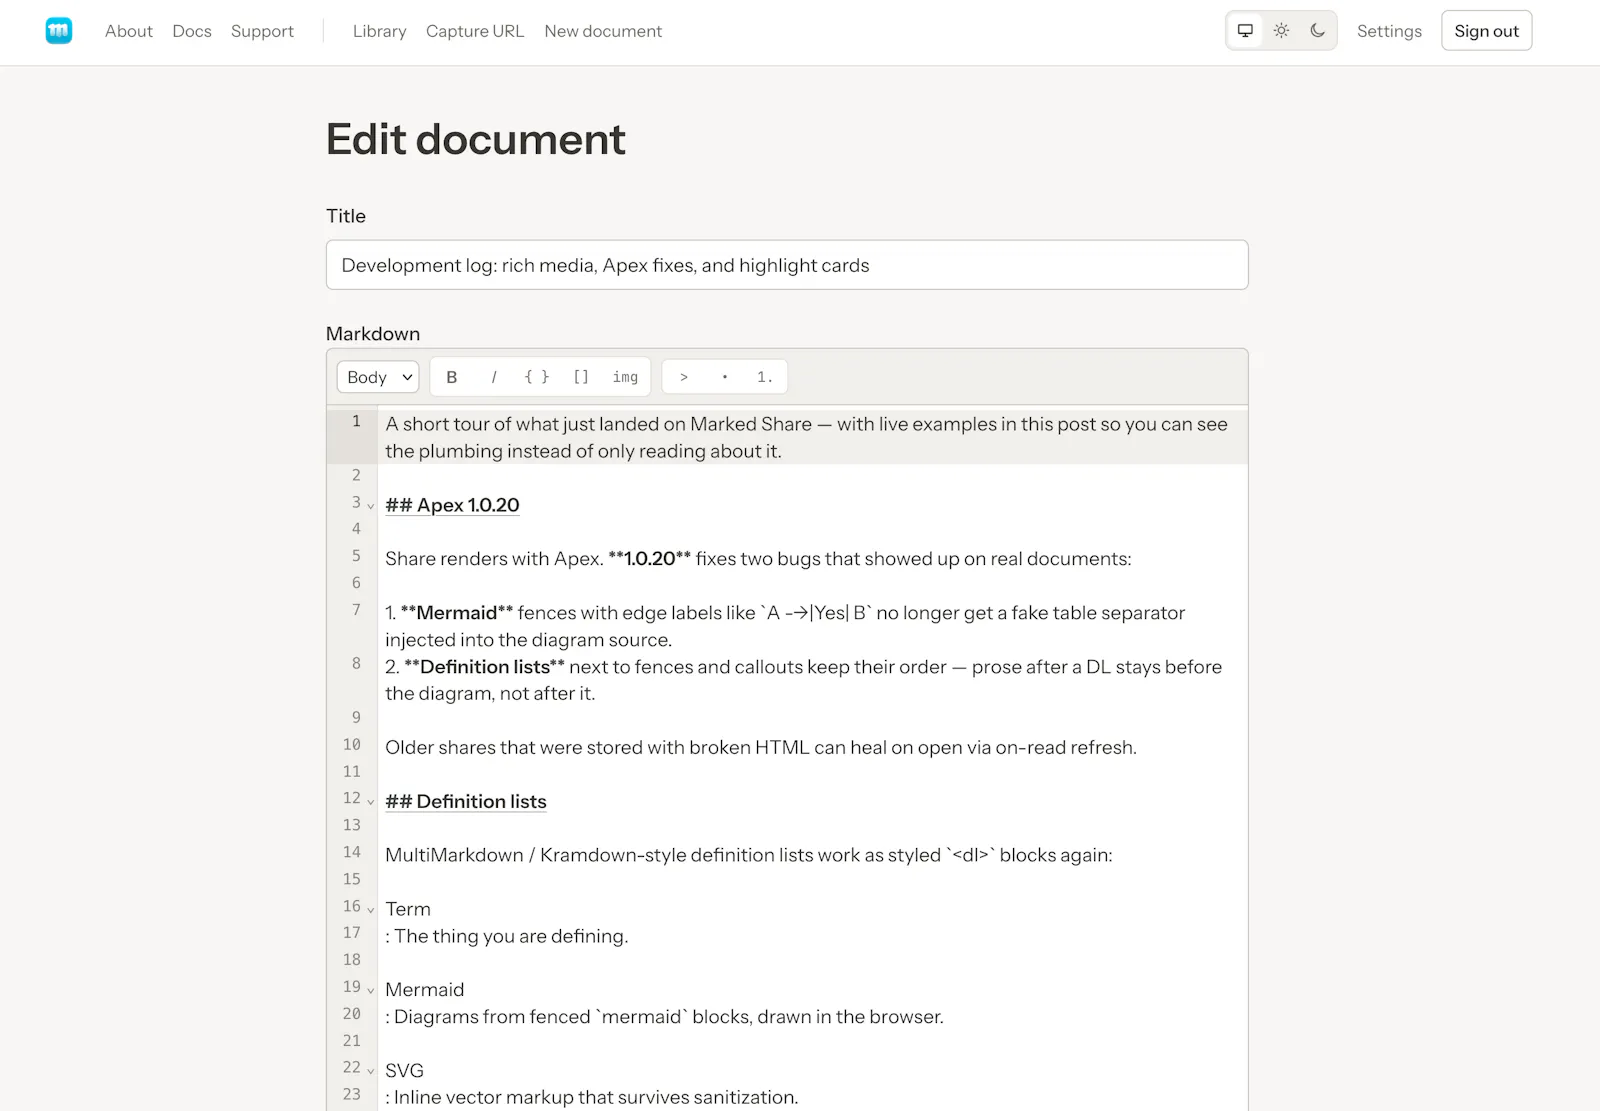1600x1111 pixels.
Task: Insert numbered list with 1. button
Action: pos(765,377)
